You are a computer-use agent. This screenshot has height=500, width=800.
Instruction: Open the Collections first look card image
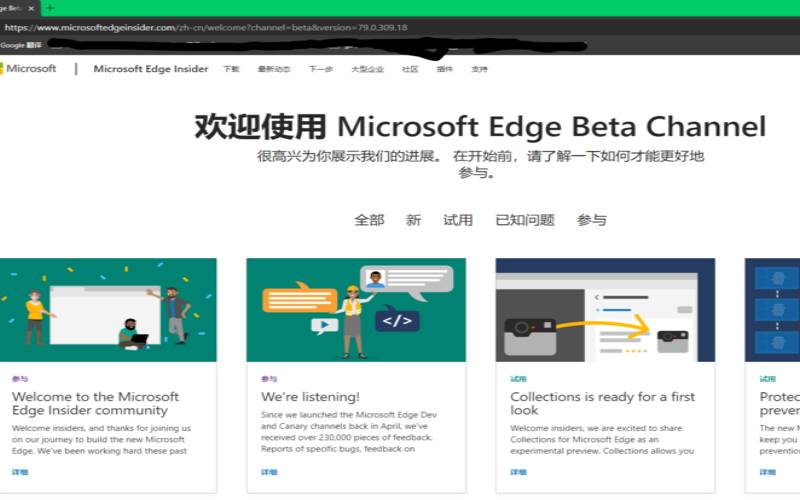(x=605, y=310)
